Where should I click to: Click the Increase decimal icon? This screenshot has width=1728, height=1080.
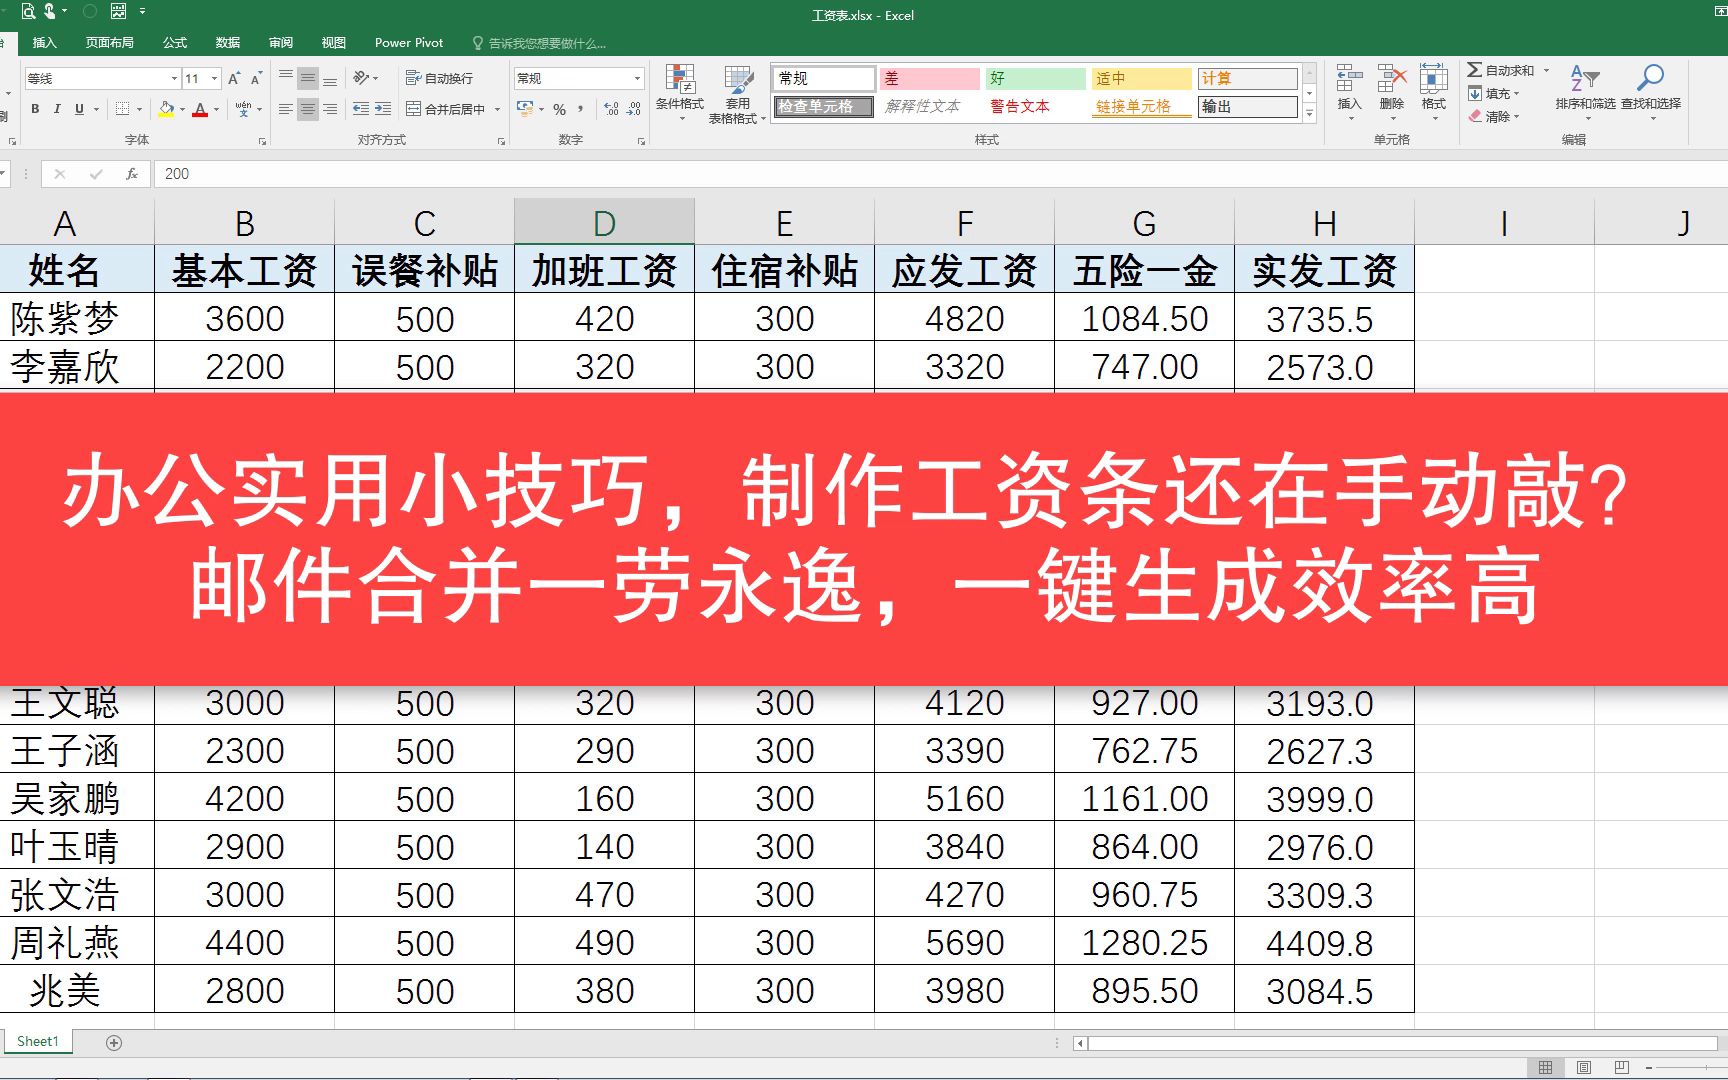[612, 109]
